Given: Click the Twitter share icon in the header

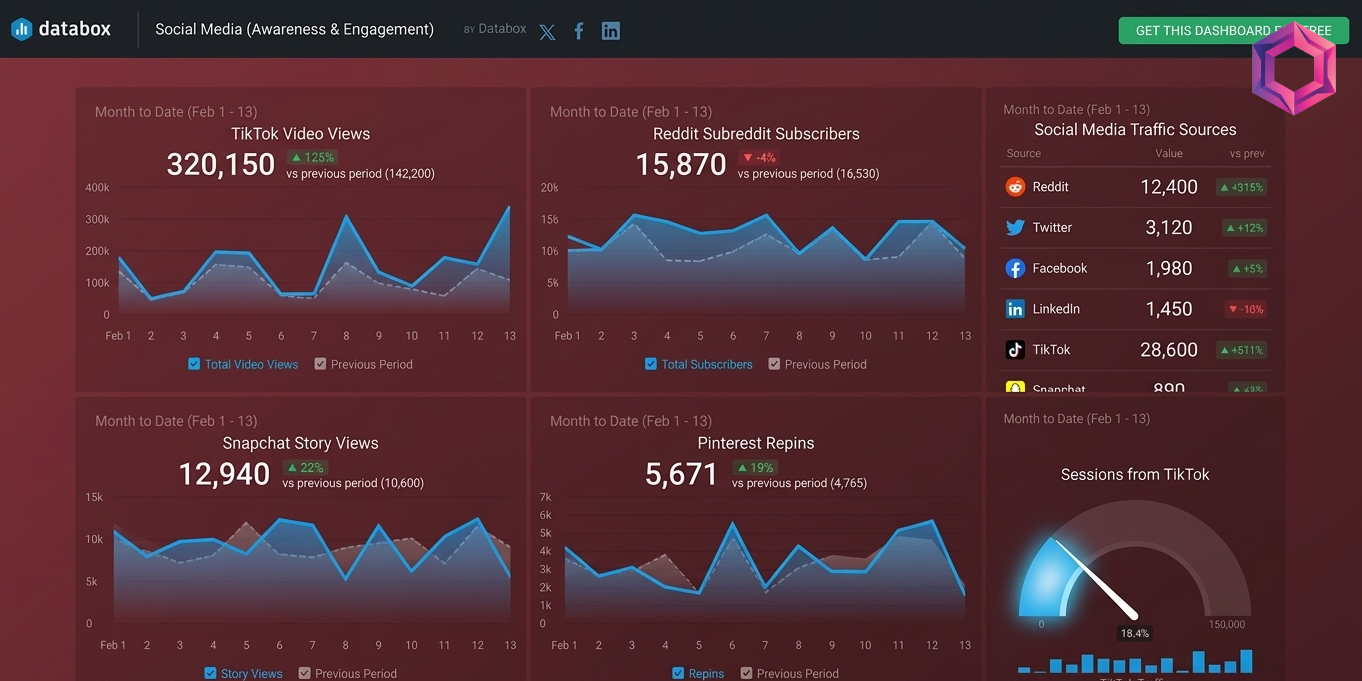Looking at the screenshot, I should (547, 31).
